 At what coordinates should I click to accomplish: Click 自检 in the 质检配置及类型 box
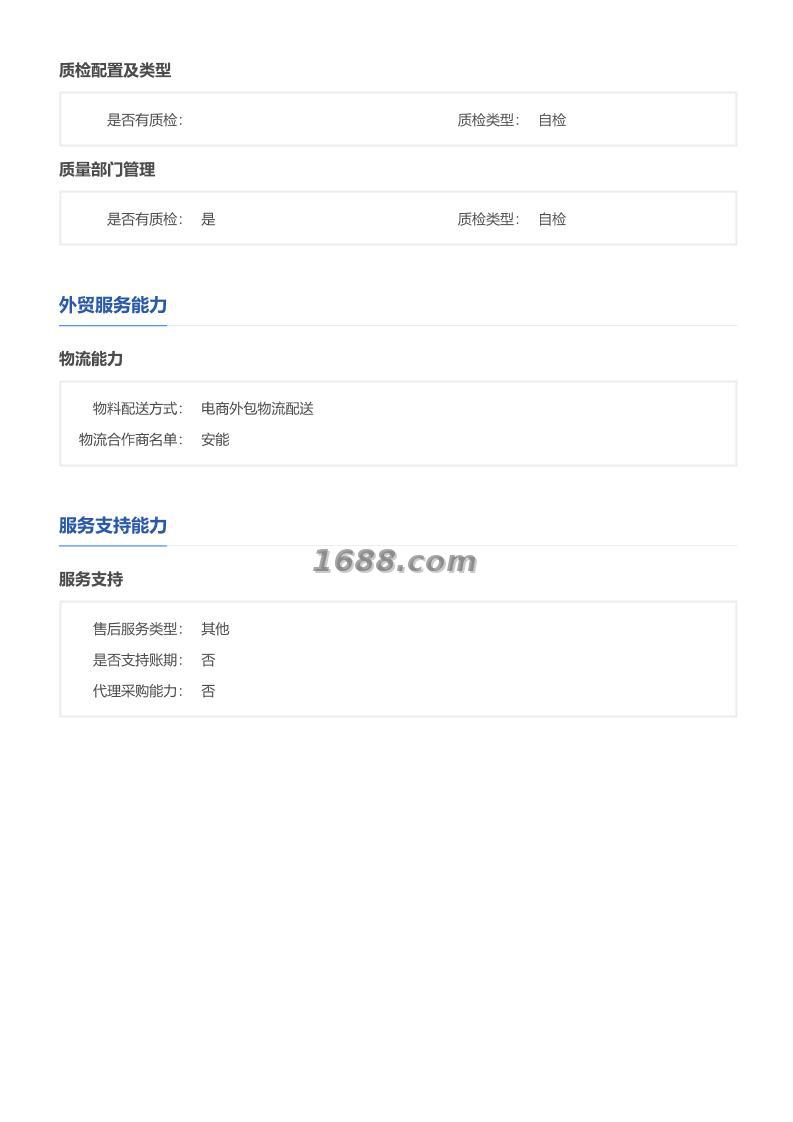[x=552, y=119]
